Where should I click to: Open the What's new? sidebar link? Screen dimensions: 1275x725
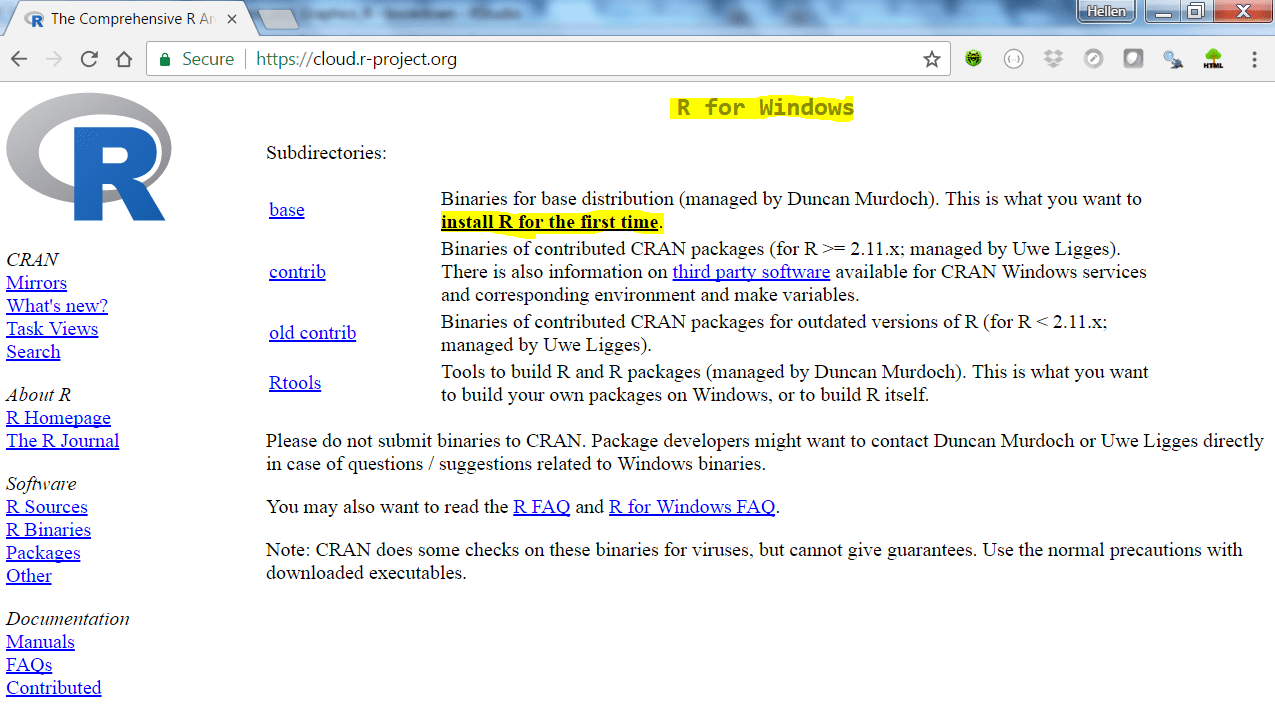coord(57,306)
